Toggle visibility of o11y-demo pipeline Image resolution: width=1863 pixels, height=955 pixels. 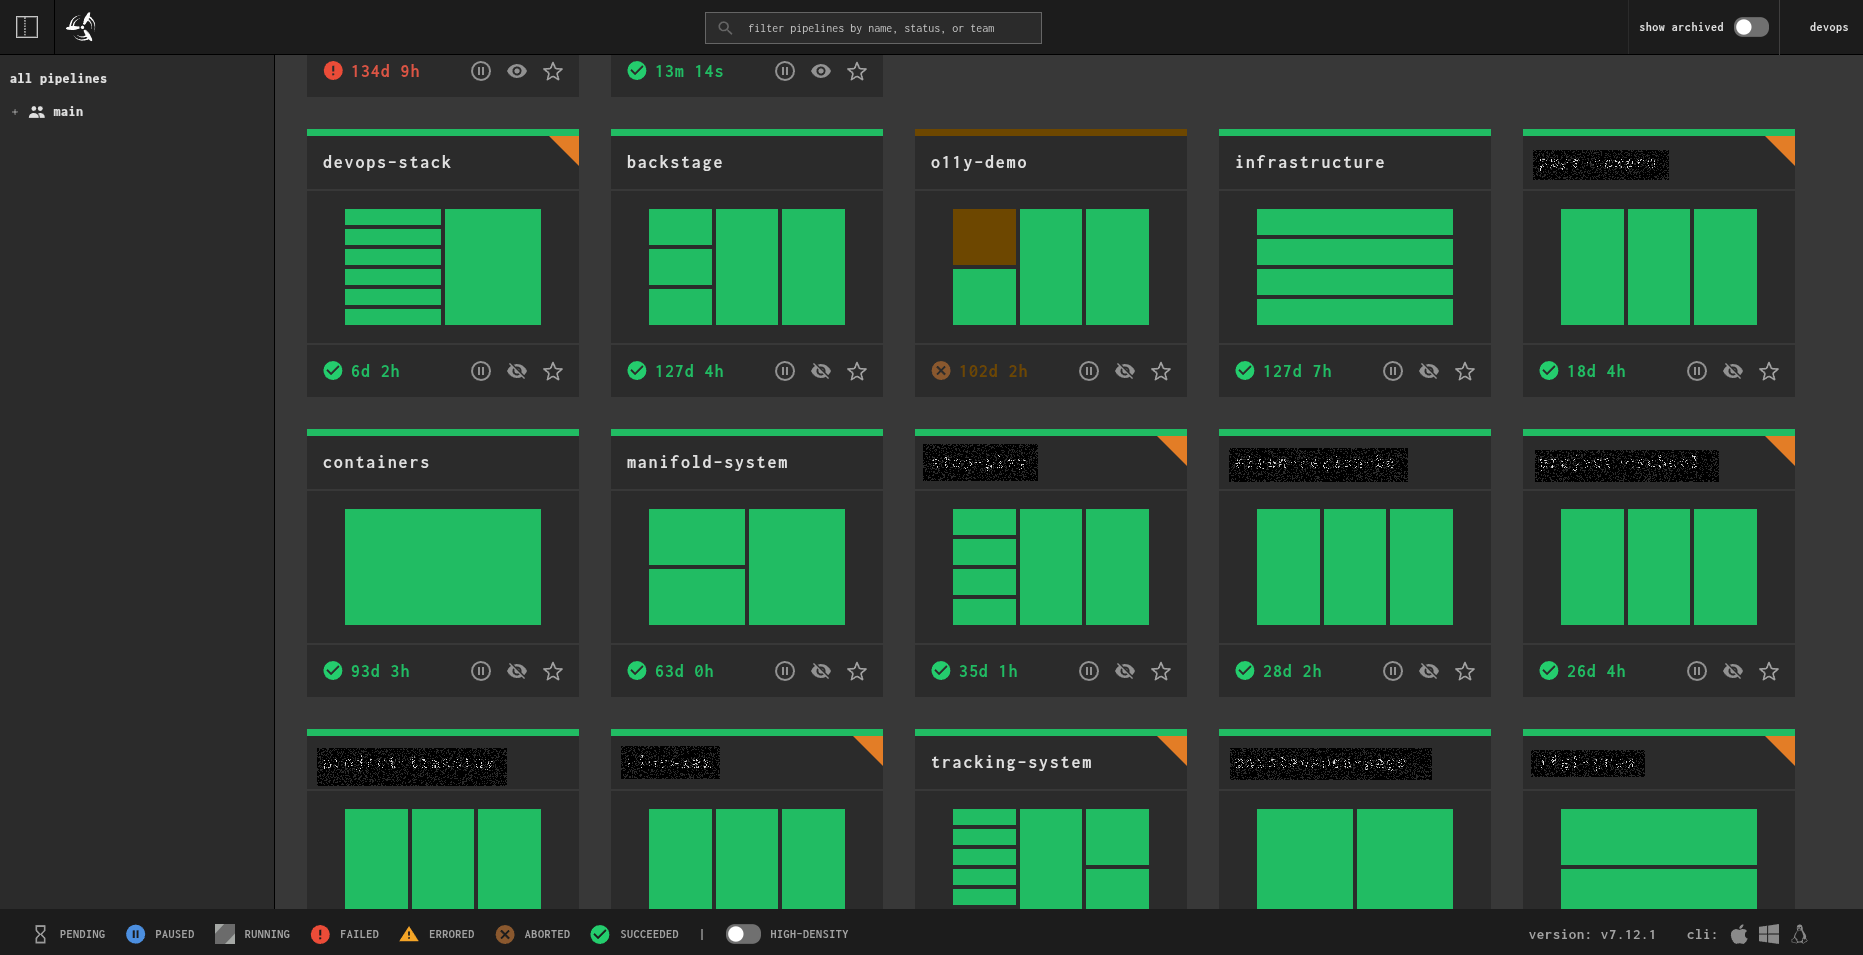(x=1125, y=371)
